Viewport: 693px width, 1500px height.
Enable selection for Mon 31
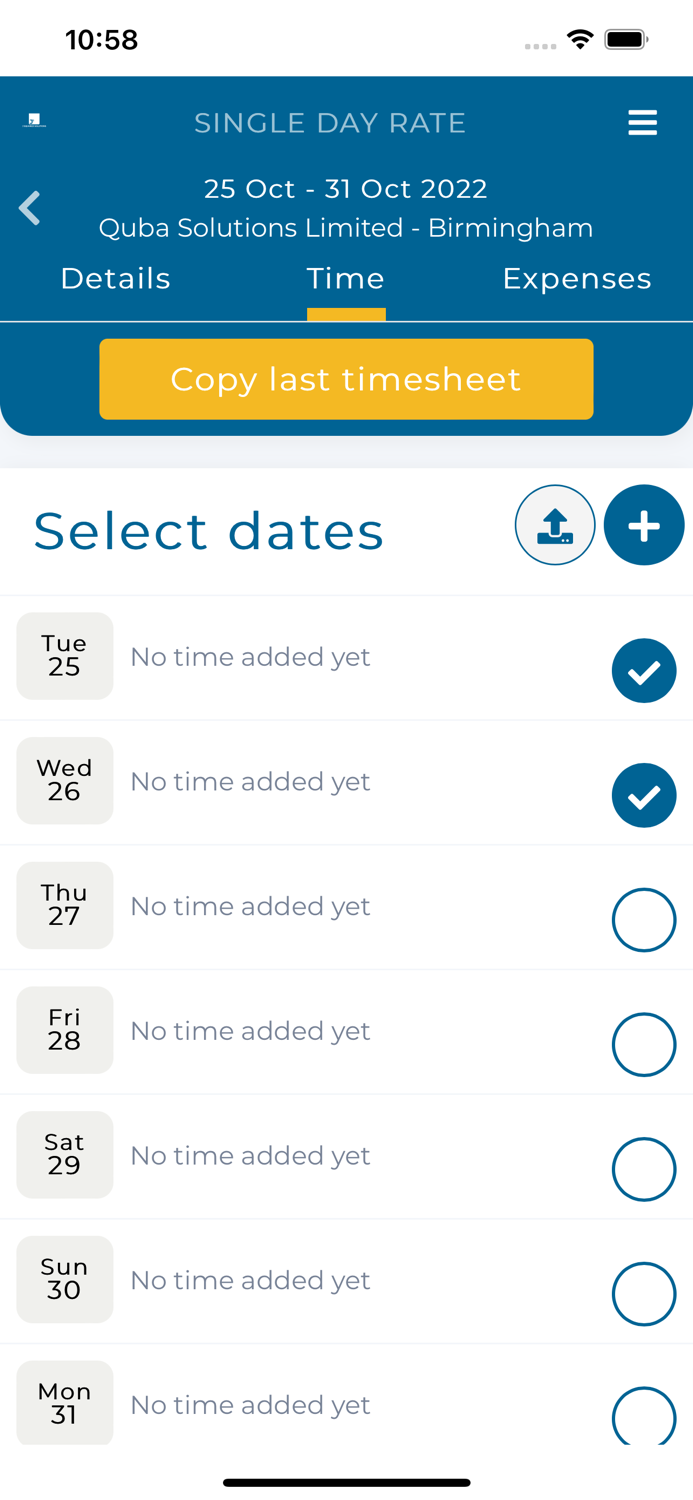[x=644, y=1418]
